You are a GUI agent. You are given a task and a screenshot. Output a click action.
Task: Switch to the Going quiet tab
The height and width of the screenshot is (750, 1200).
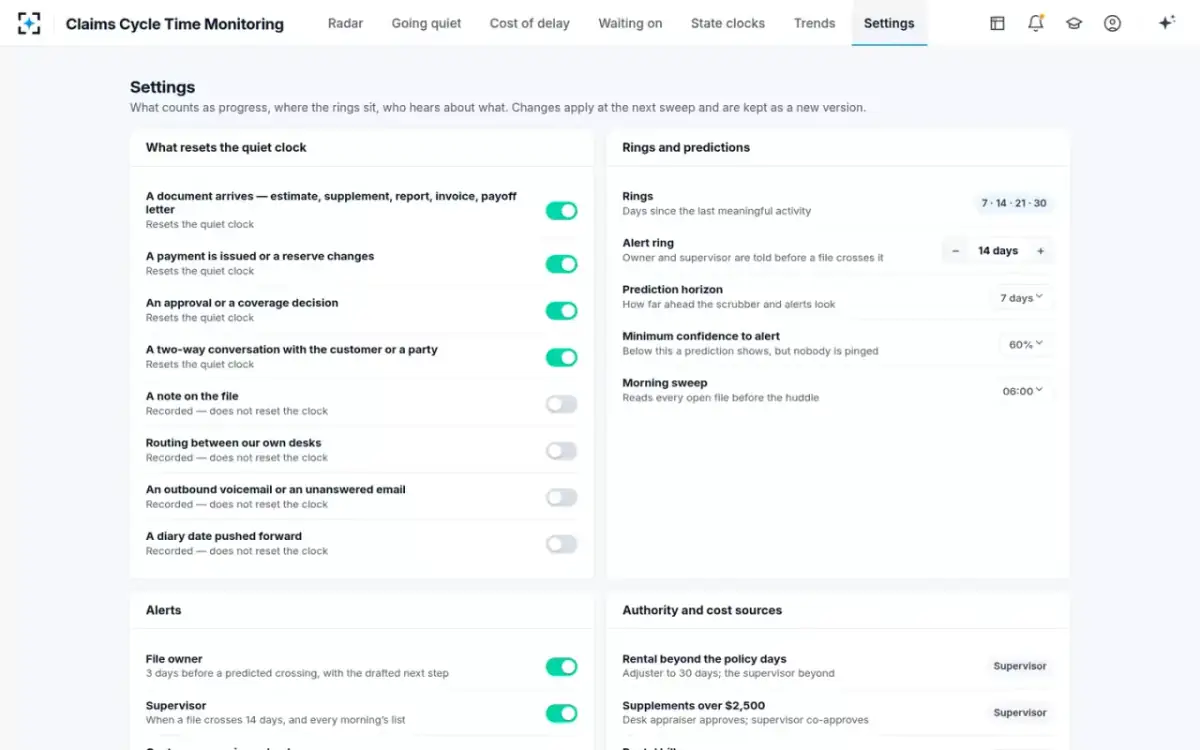click(426, 23)
